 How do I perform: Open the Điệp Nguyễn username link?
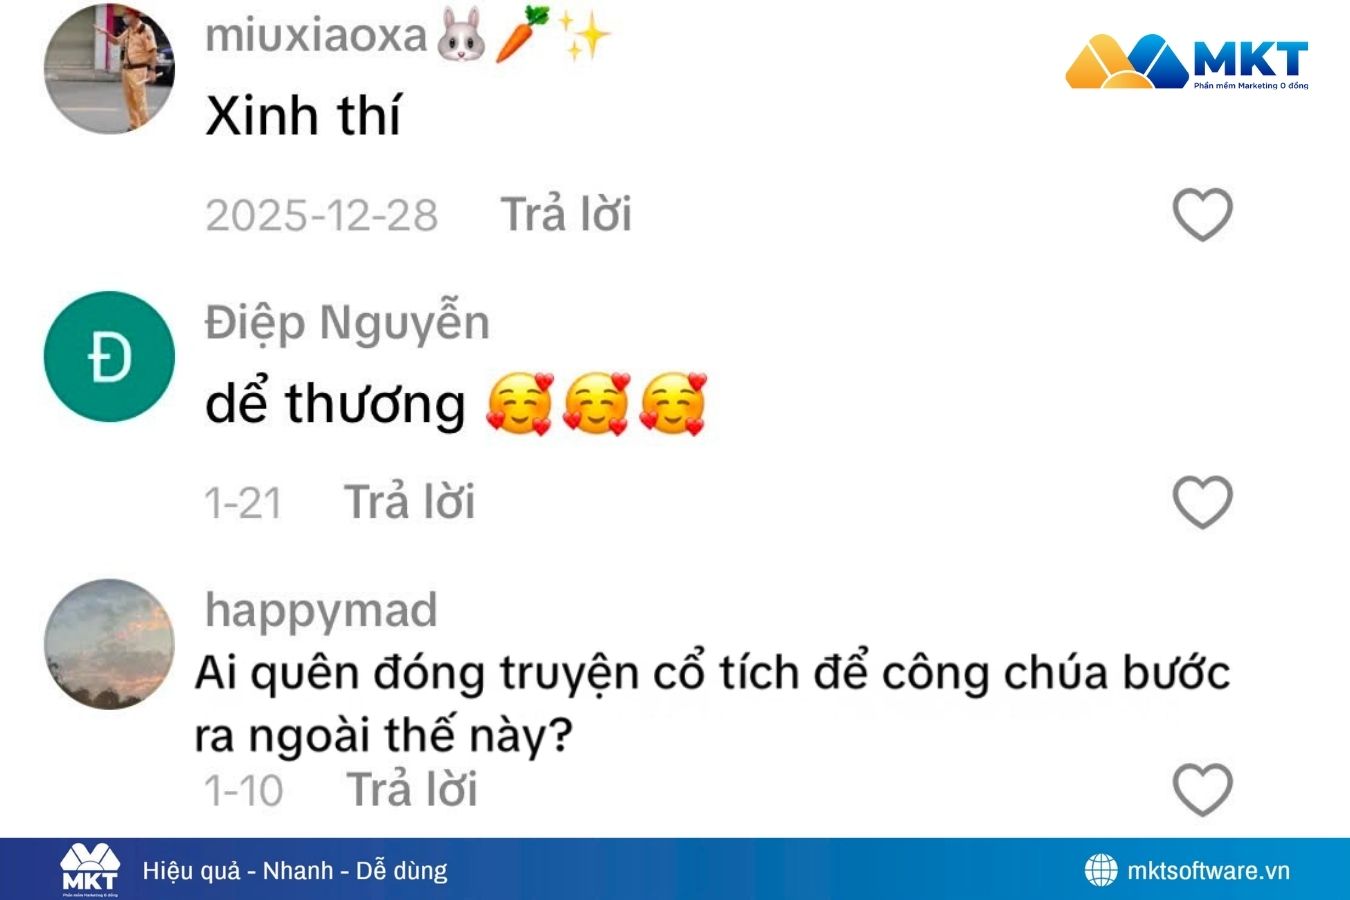coord(347,323)
